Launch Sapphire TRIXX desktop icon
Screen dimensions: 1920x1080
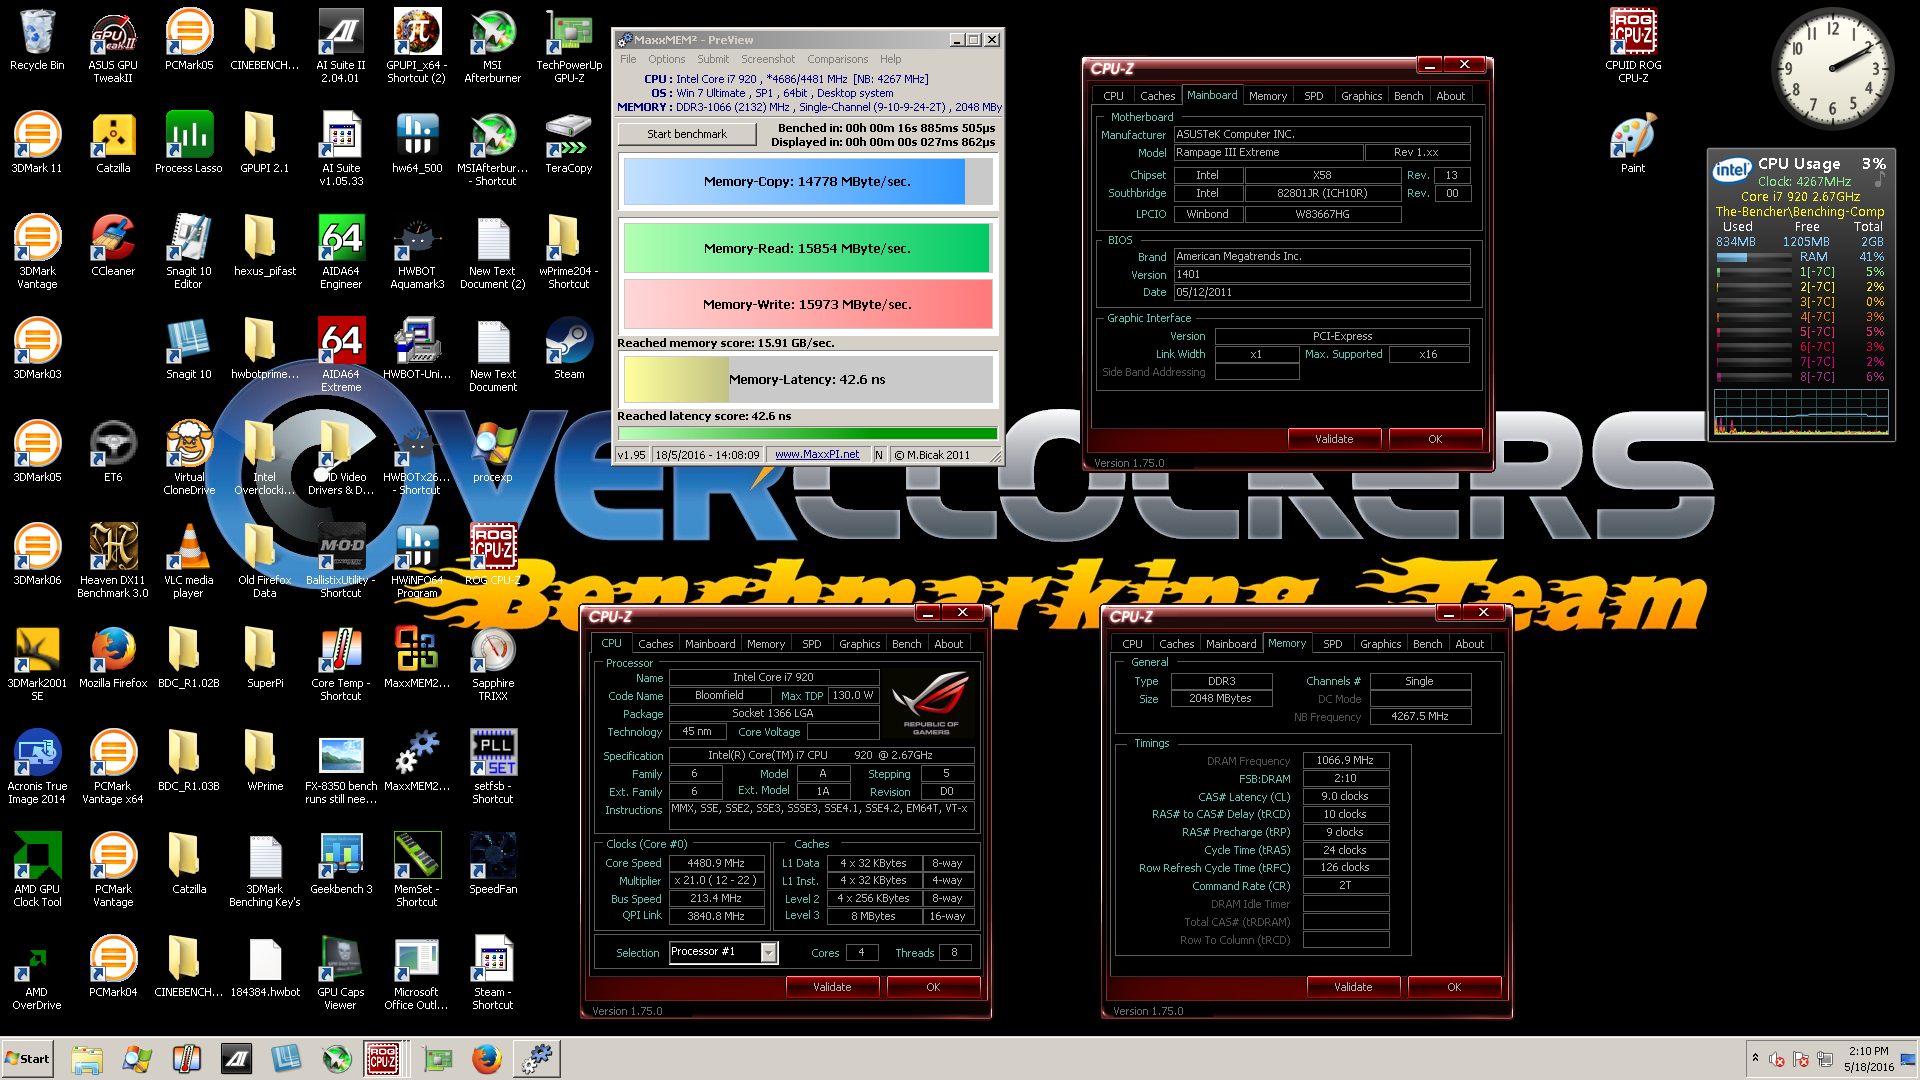[493, 664]
